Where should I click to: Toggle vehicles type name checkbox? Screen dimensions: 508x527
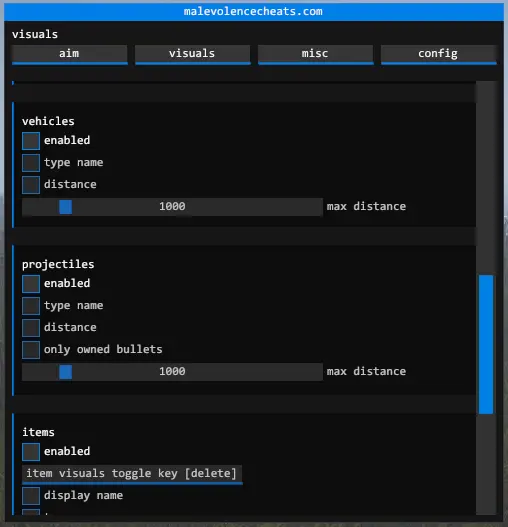pyautogui.click(x=31, y=163)
